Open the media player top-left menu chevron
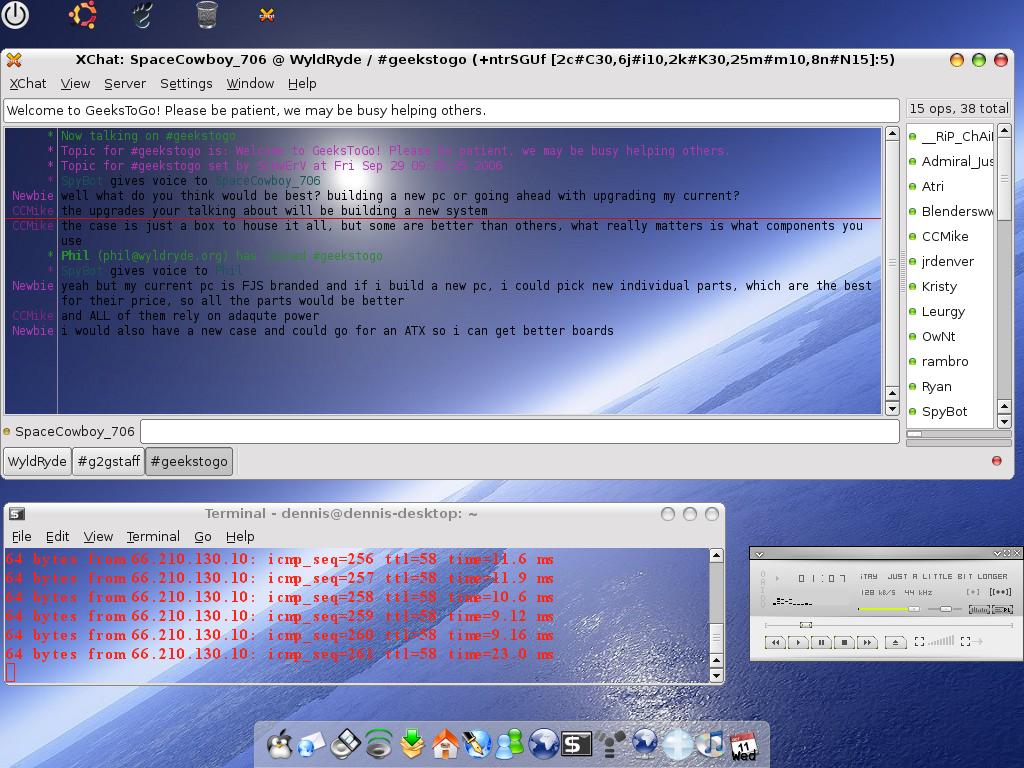1024x768 pixels. (760, 555)
